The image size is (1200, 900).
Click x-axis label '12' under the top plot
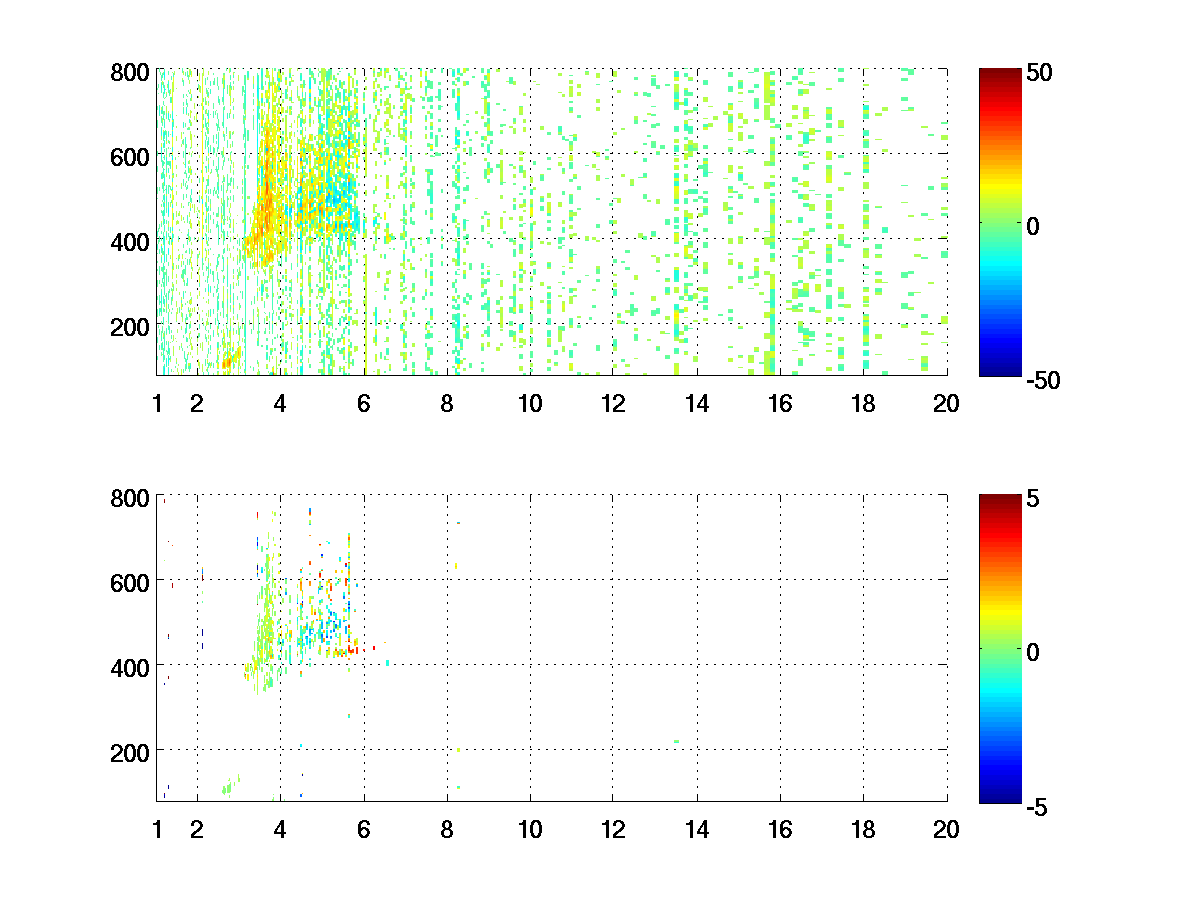613,404
